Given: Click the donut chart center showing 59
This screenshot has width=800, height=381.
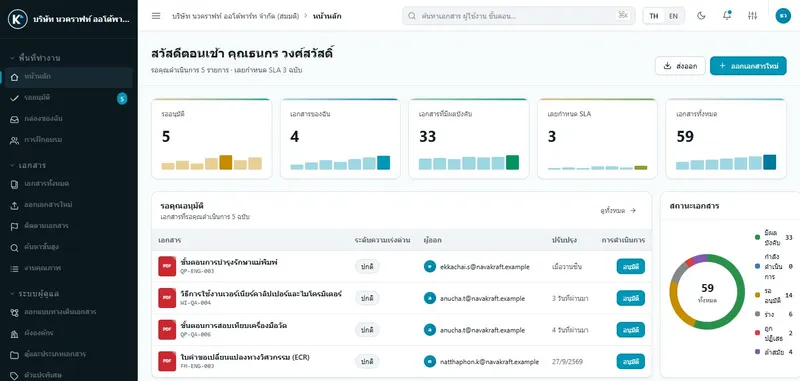Looking at the screenshot, I should 707,291.
